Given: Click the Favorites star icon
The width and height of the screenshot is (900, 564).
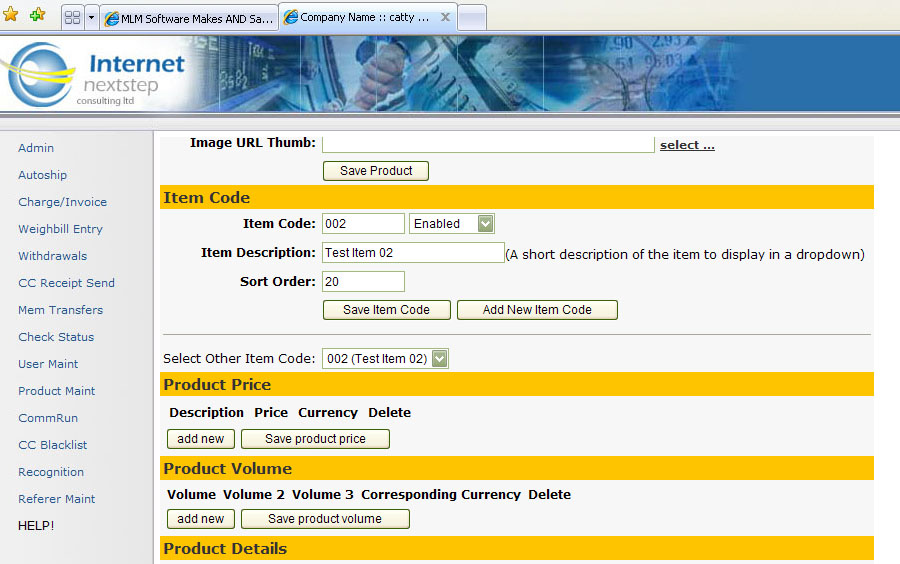Looking at the screenshot, I should pyautogui.click(x=11, y=15).
